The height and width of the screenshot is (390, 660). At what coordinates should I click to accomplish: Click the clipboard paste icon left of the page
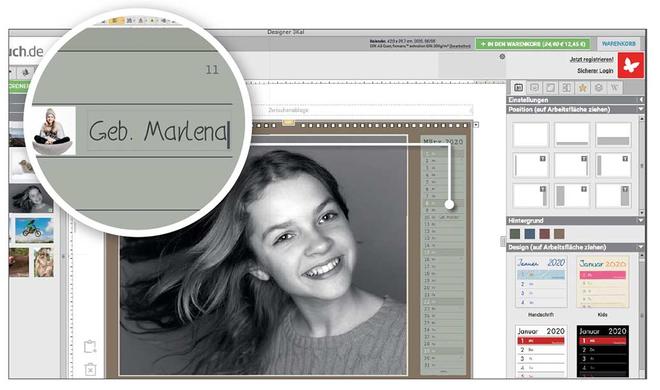[x=90, y=347]
